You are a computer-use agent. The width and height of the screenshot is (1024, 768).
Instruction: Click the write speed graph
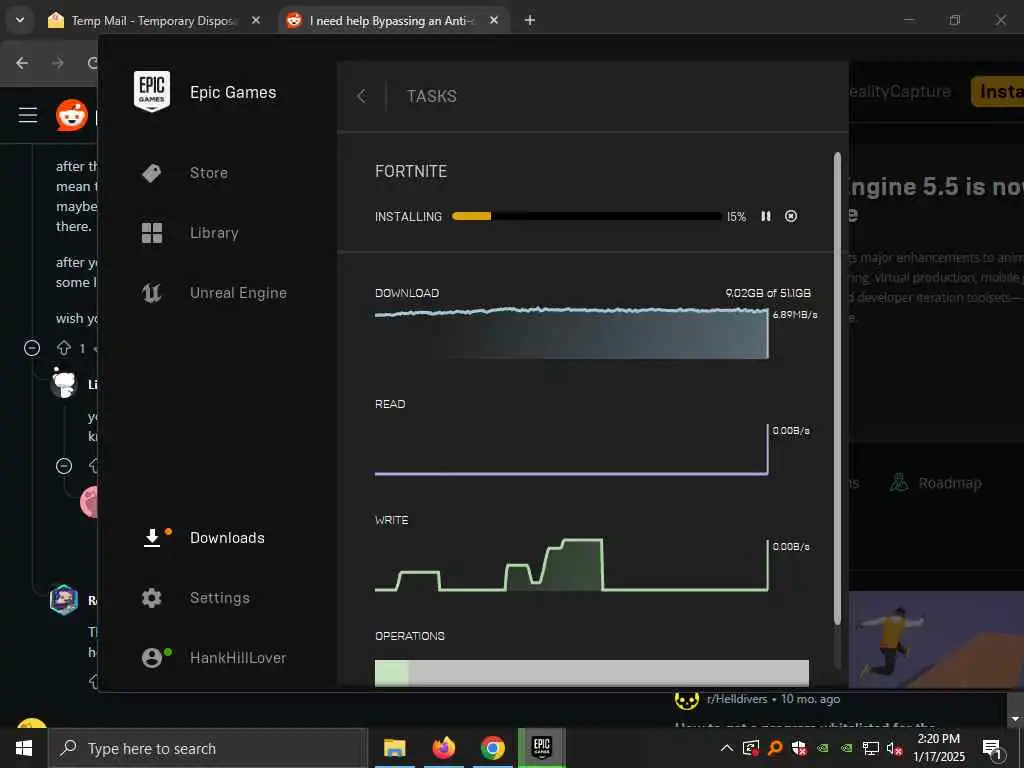point(571,565)
